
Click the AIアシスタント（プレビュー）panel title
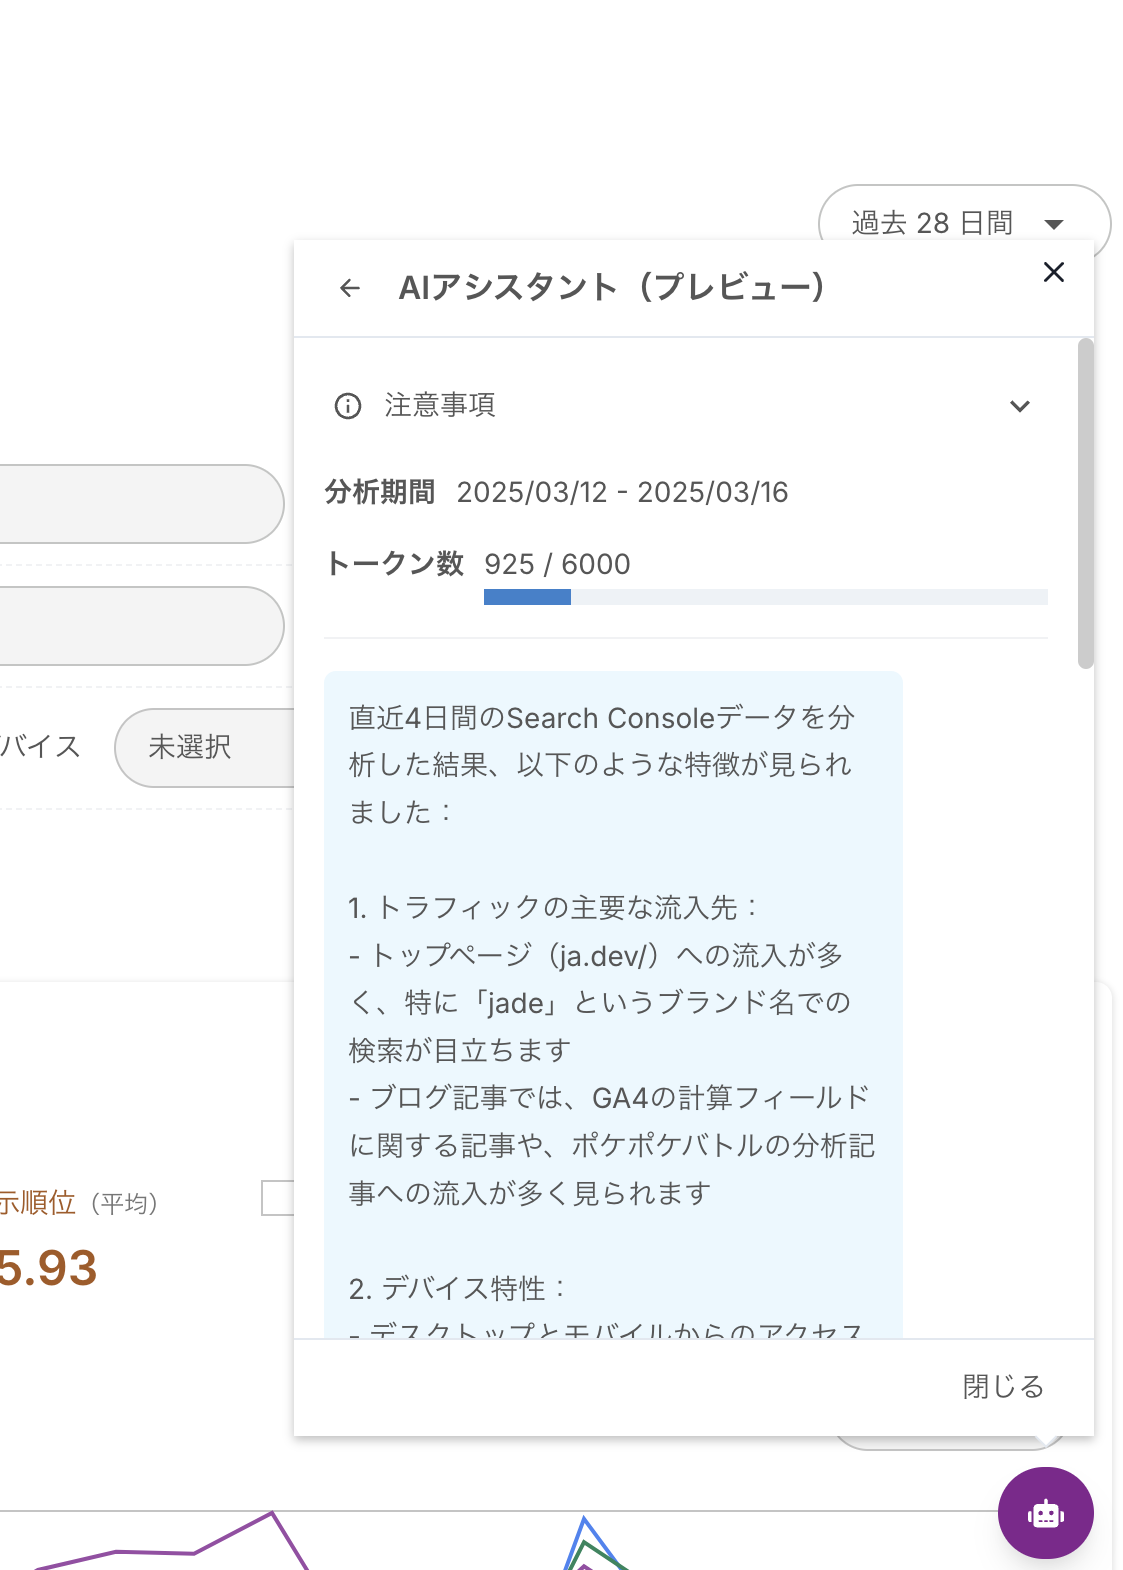[613, 287]
